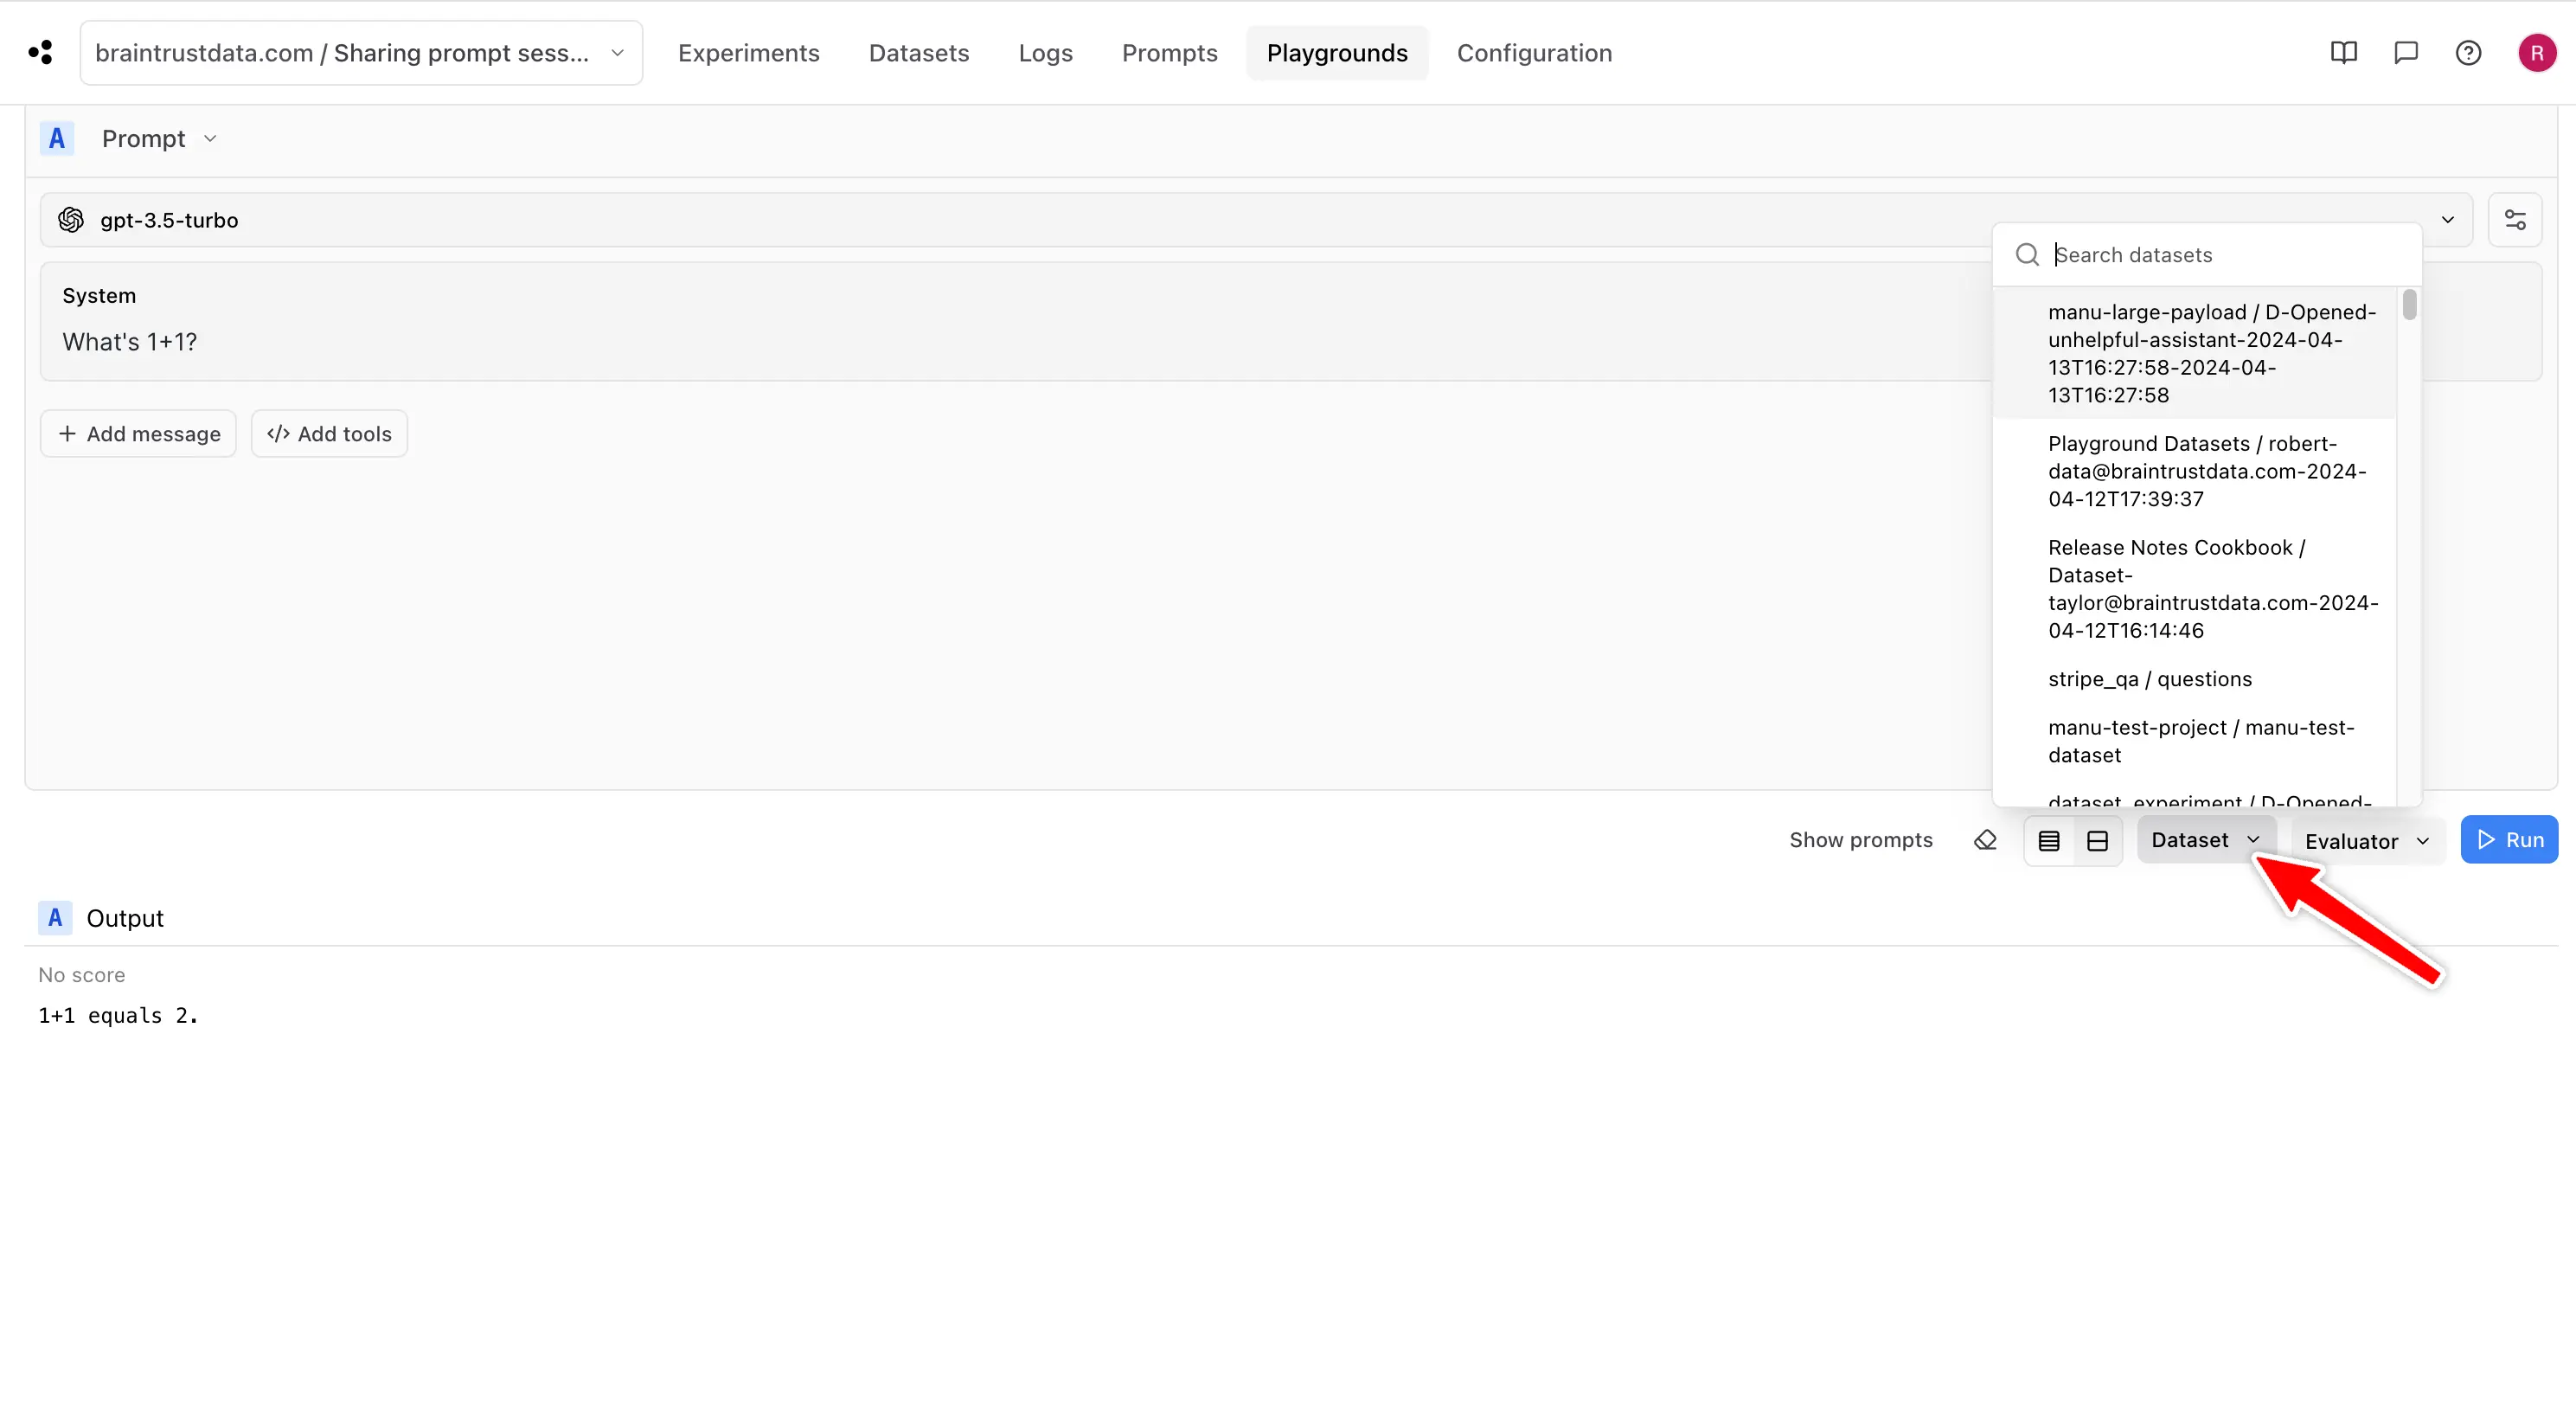Open the project switcher dropdown near breadcrumb
Viewport: 2576px width, 1426px height.
point(617,53)
